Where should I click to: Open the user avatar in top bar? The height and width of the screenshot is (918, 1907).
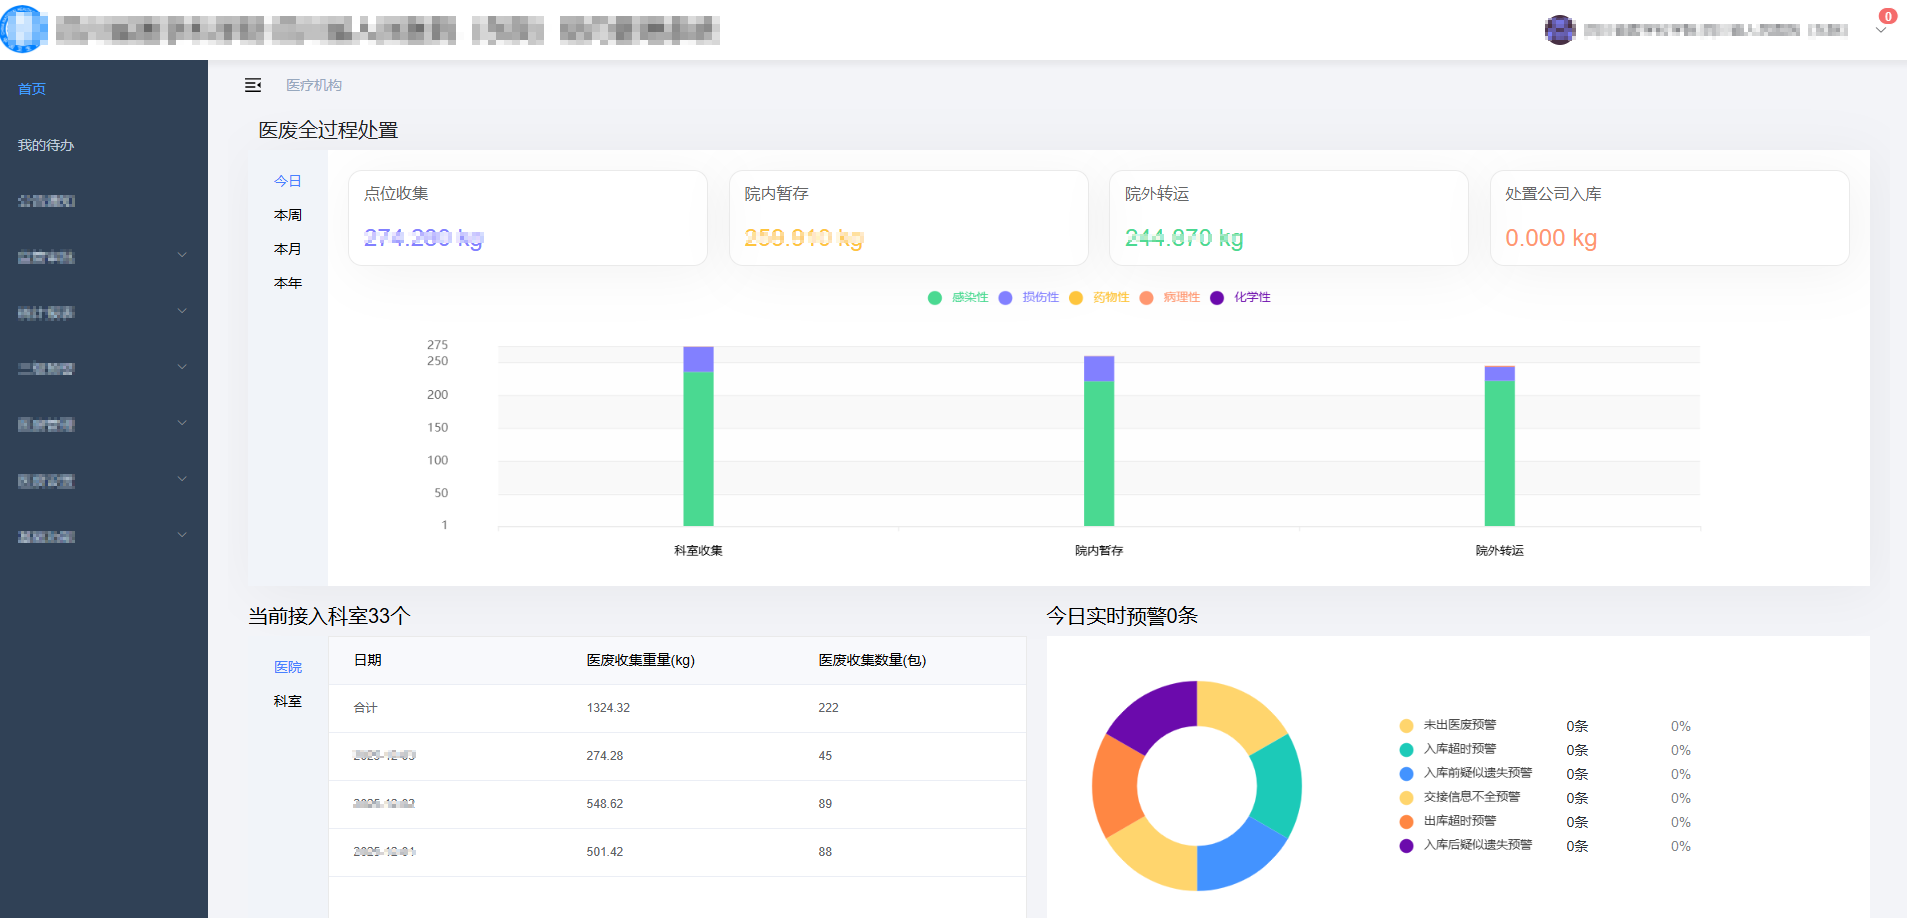pyautogui.click(x=1559, y=30)
